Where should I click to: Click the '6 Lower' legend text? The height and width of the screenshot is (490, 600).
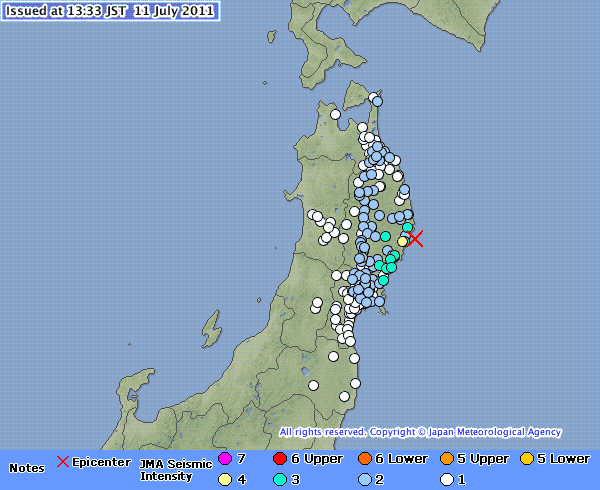point(400,459)
